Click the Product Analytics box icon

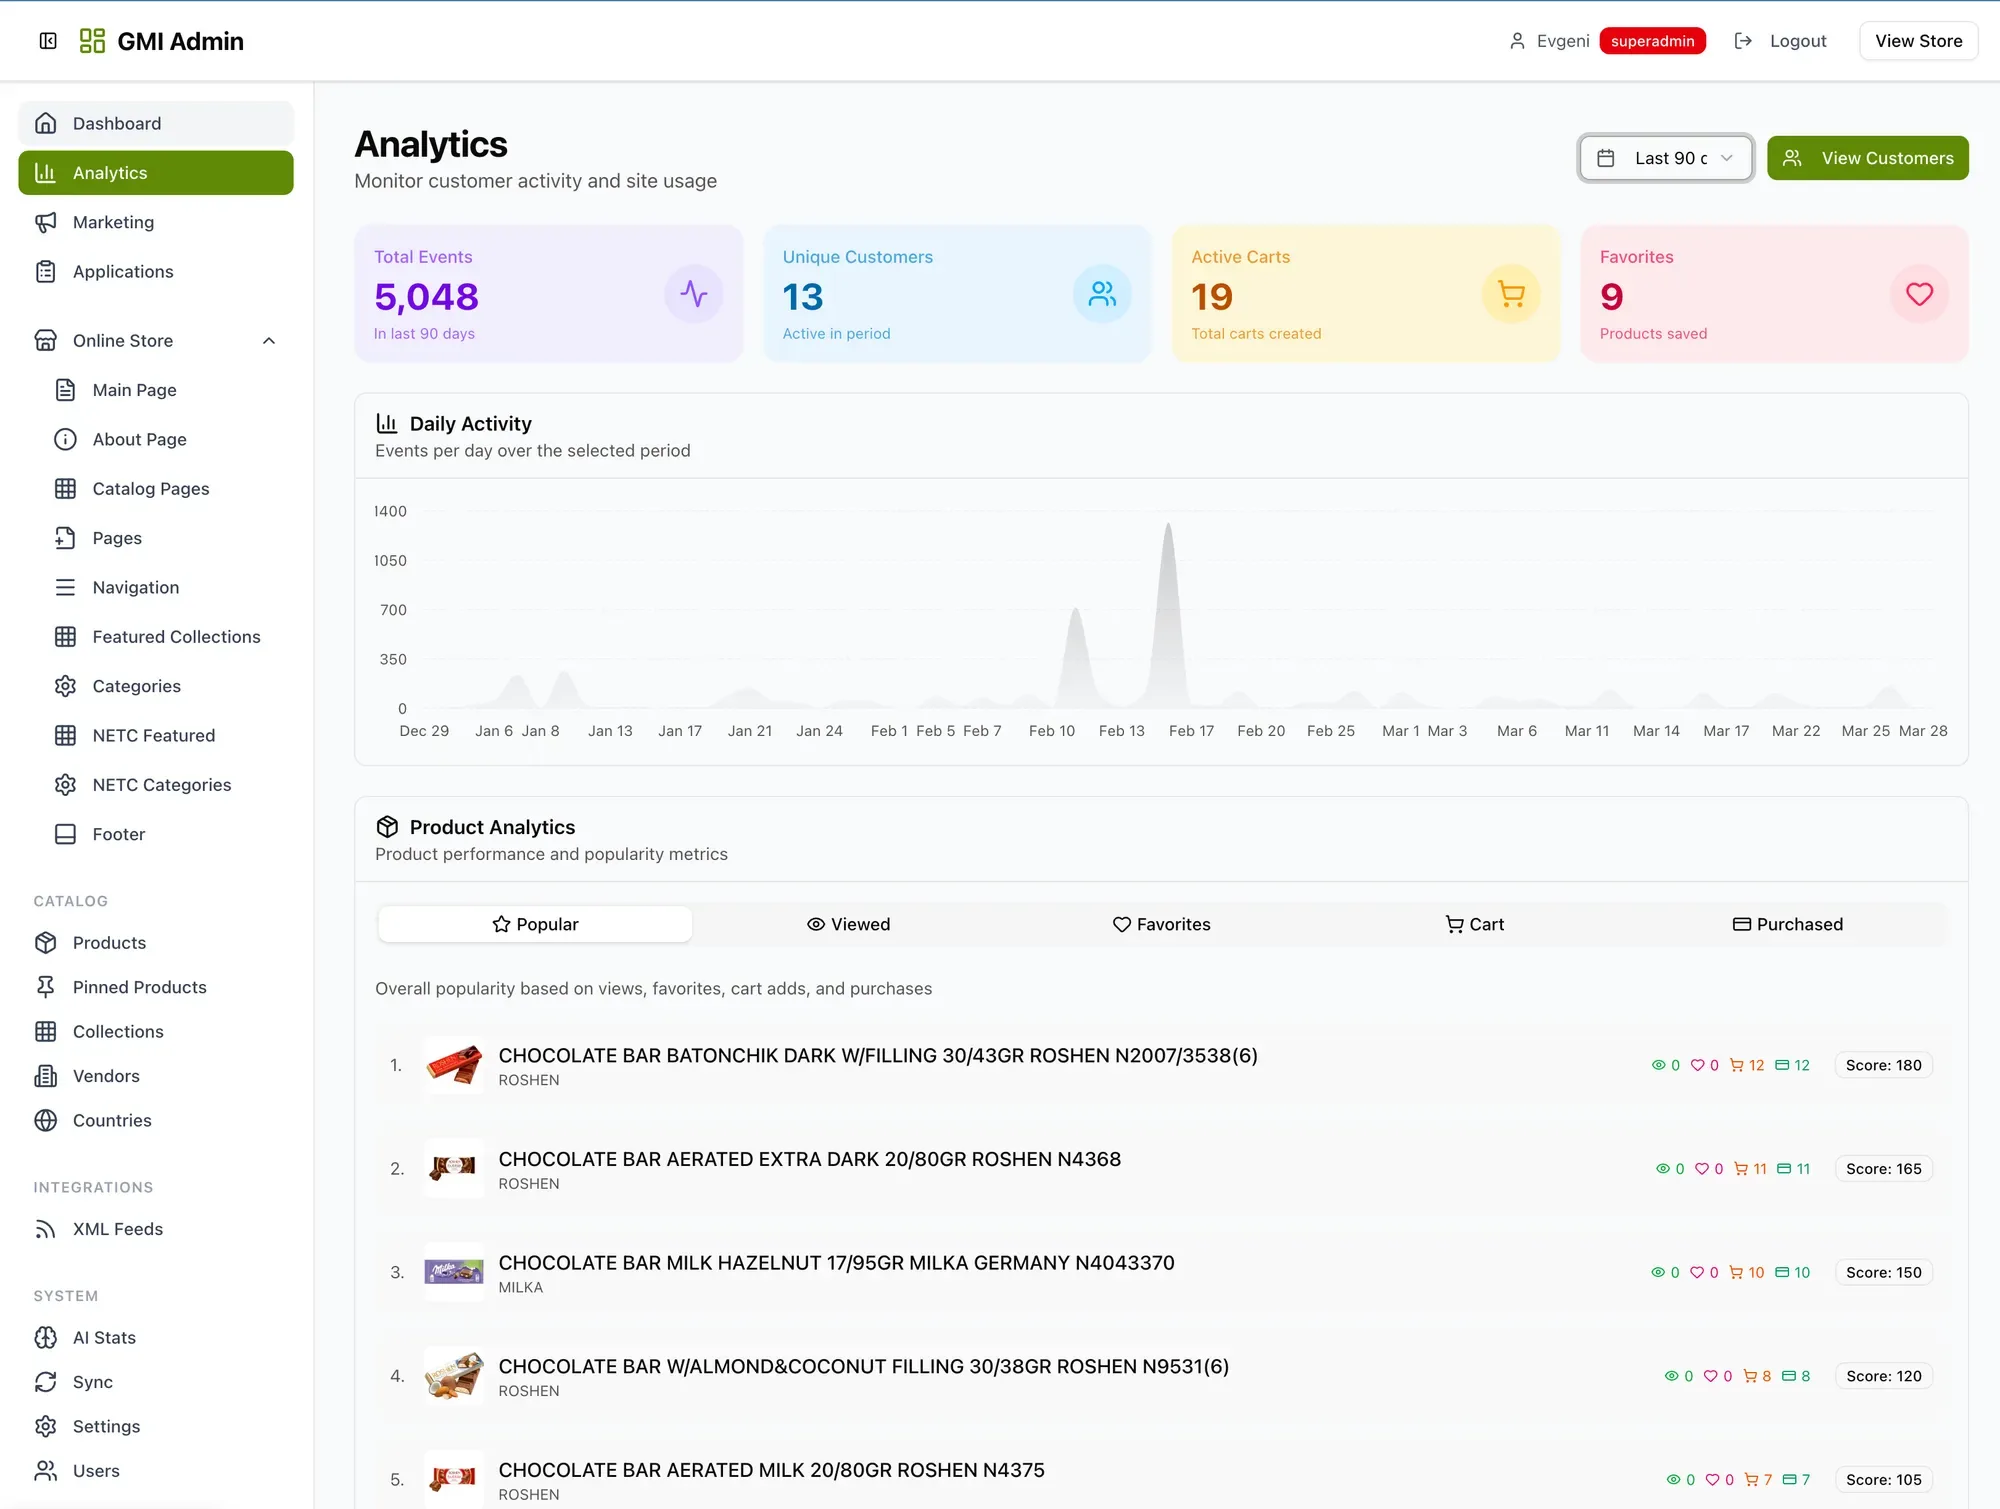(387, 827)
